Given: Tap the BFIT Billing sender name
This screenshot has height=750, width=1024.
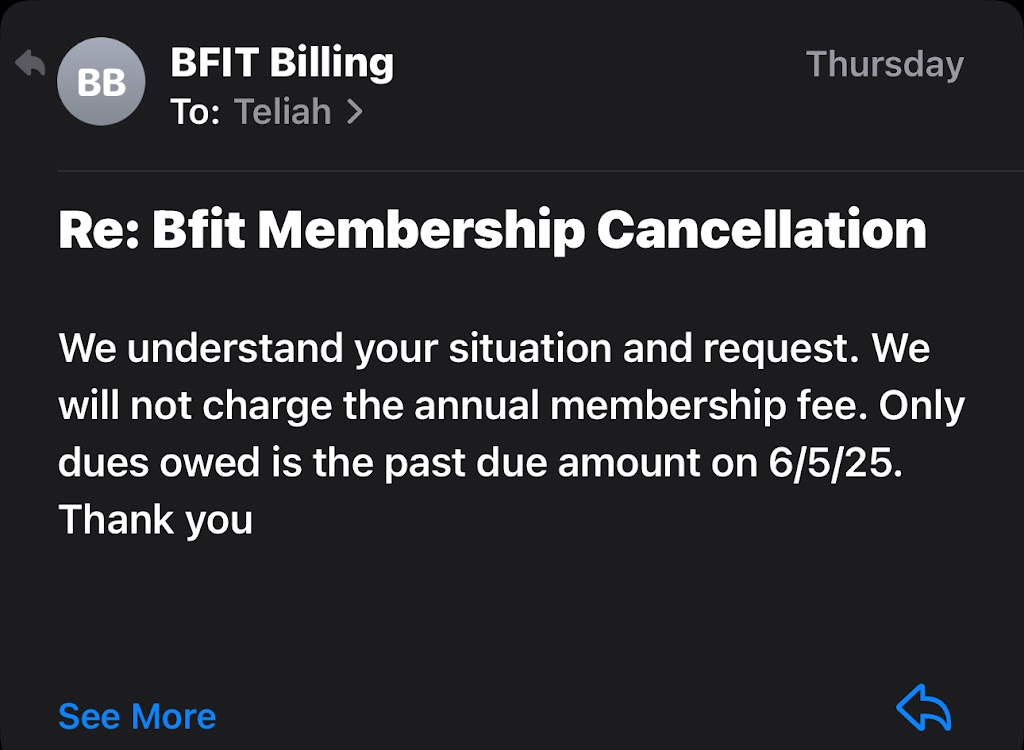Looking at the screenshot, I should (282, 63).
